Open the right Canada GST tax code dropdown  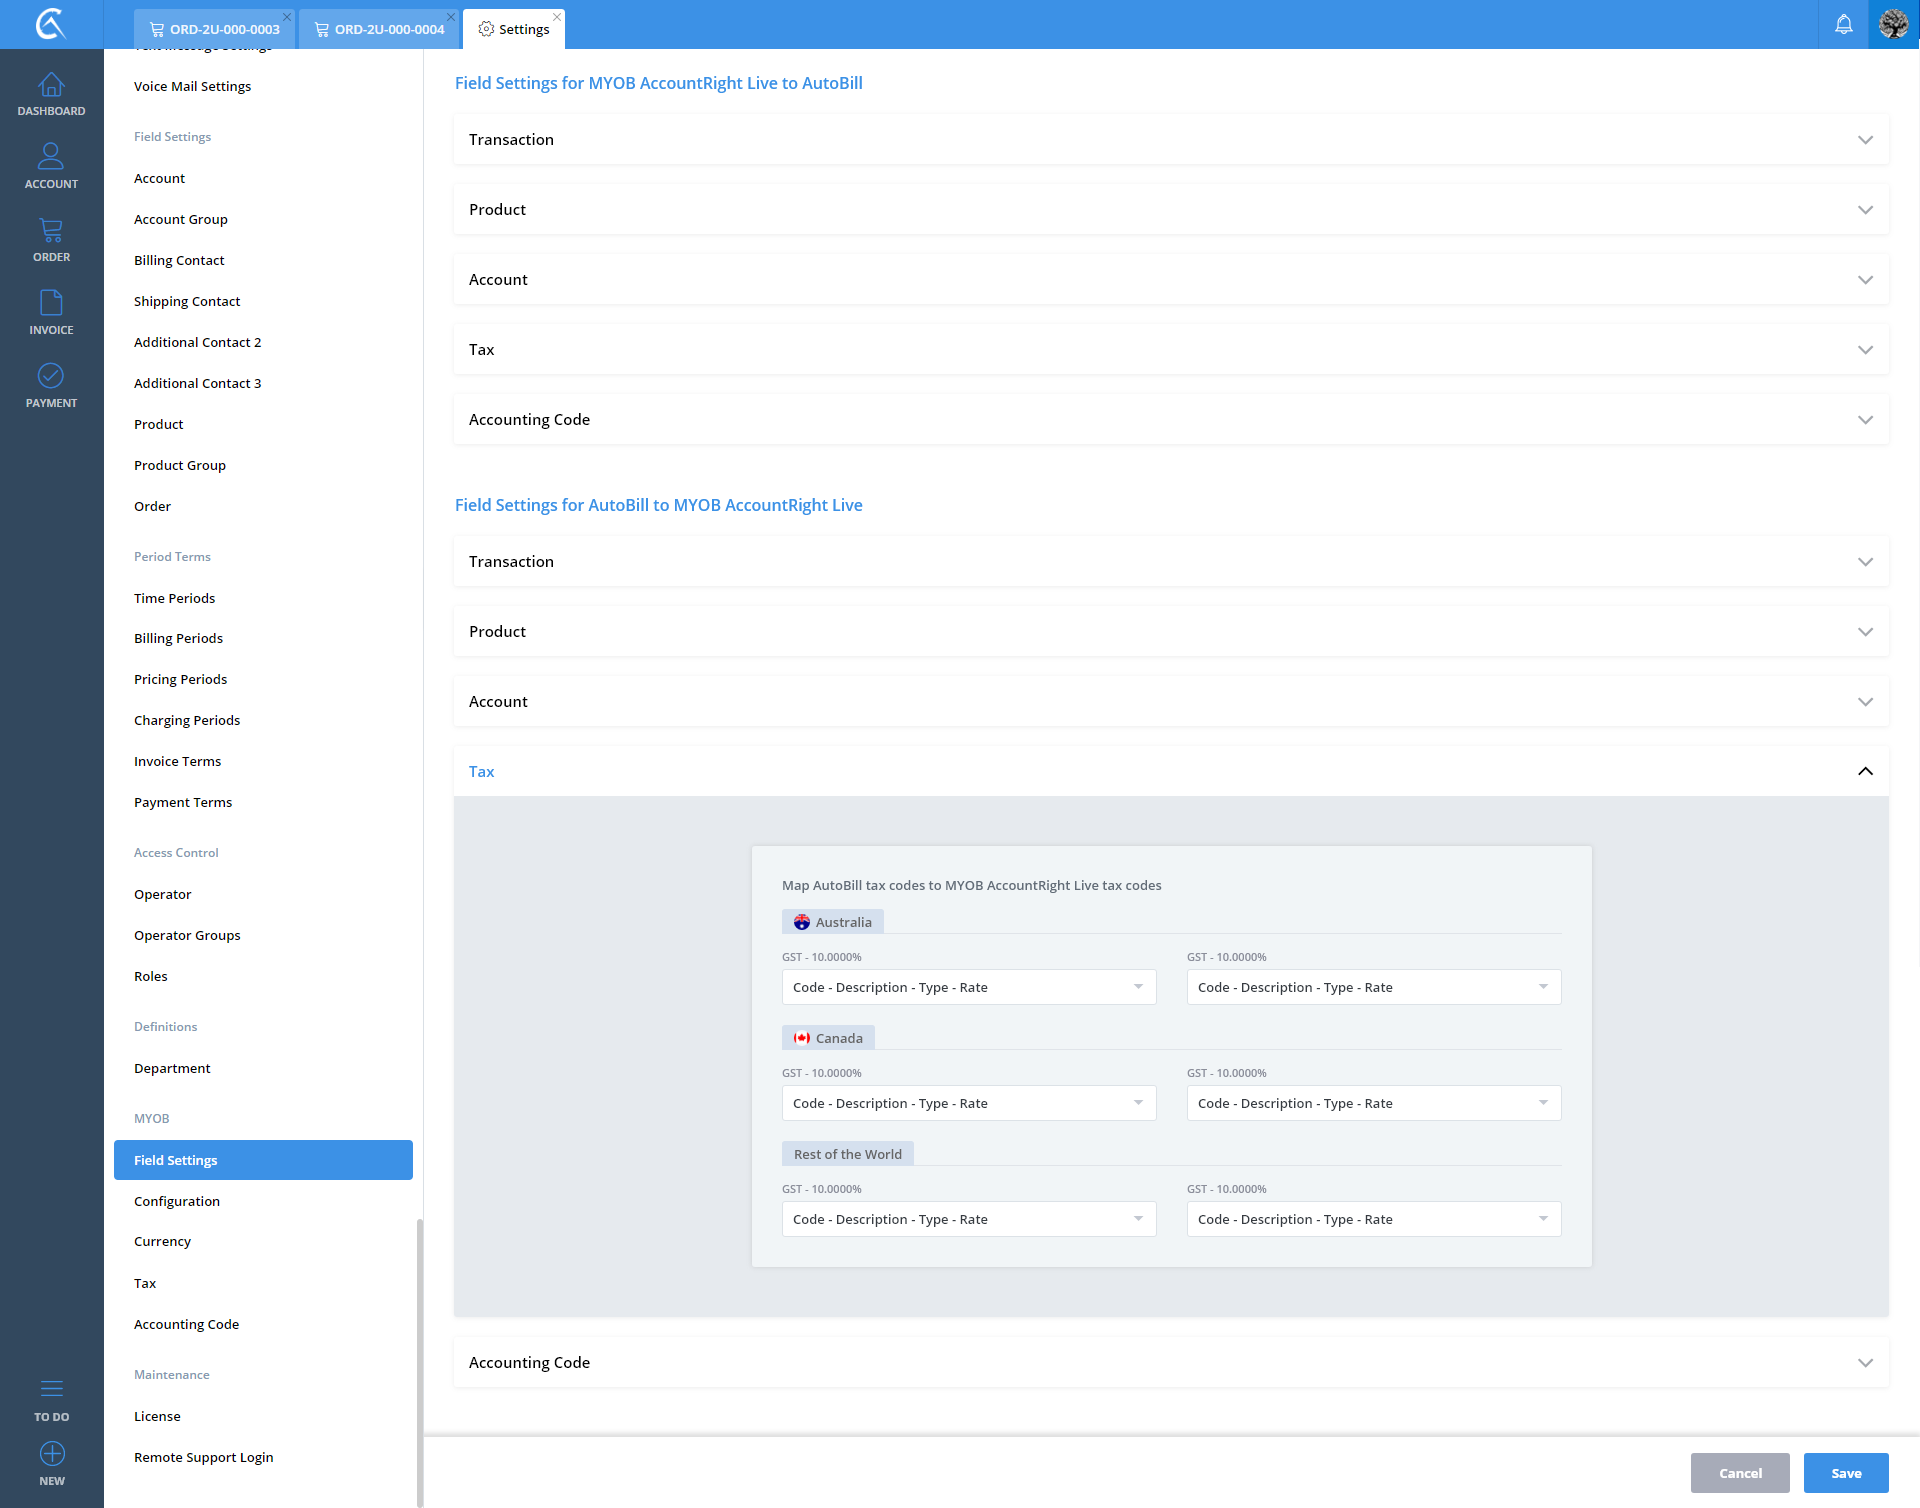tap(1373, 1103)
